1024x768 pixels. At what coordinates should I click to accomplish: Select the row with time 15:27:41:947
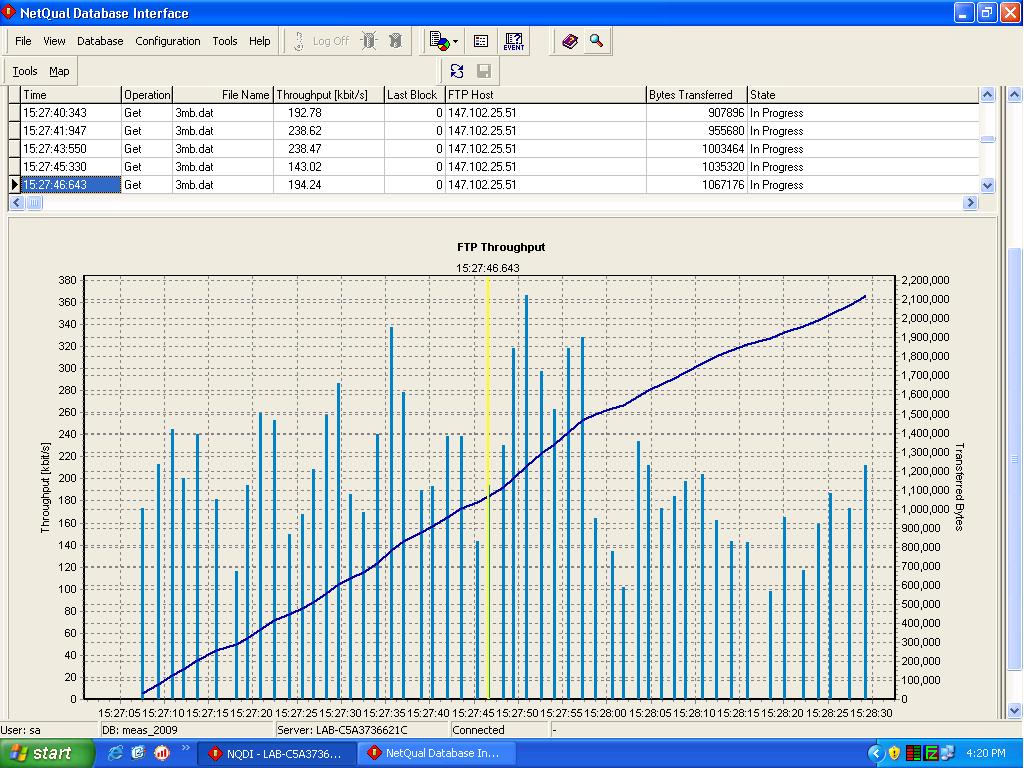[x=494, y=131]
